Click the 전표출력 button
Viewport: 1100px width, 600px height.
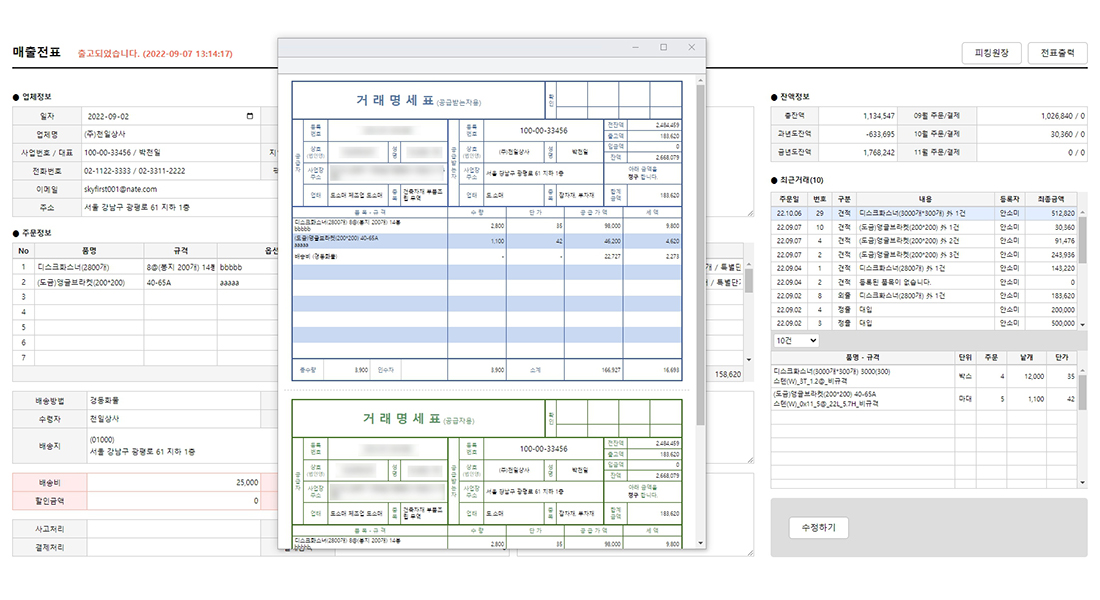1057,53
